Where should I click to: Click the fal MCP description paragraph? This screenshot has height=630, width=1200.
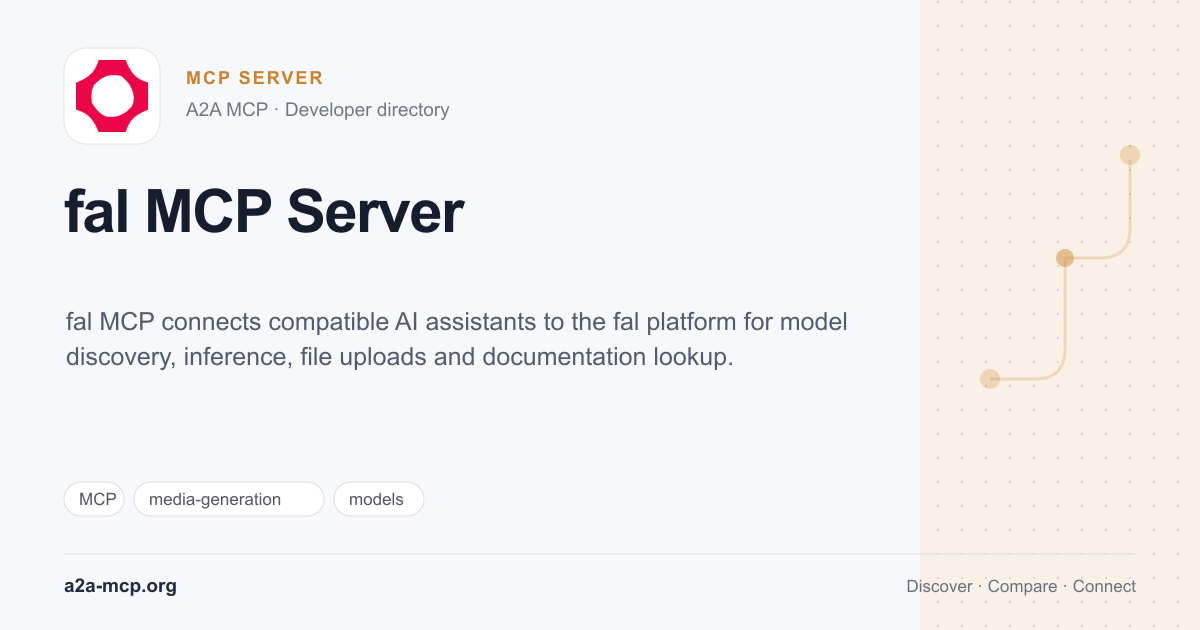(x=457, y=340)
